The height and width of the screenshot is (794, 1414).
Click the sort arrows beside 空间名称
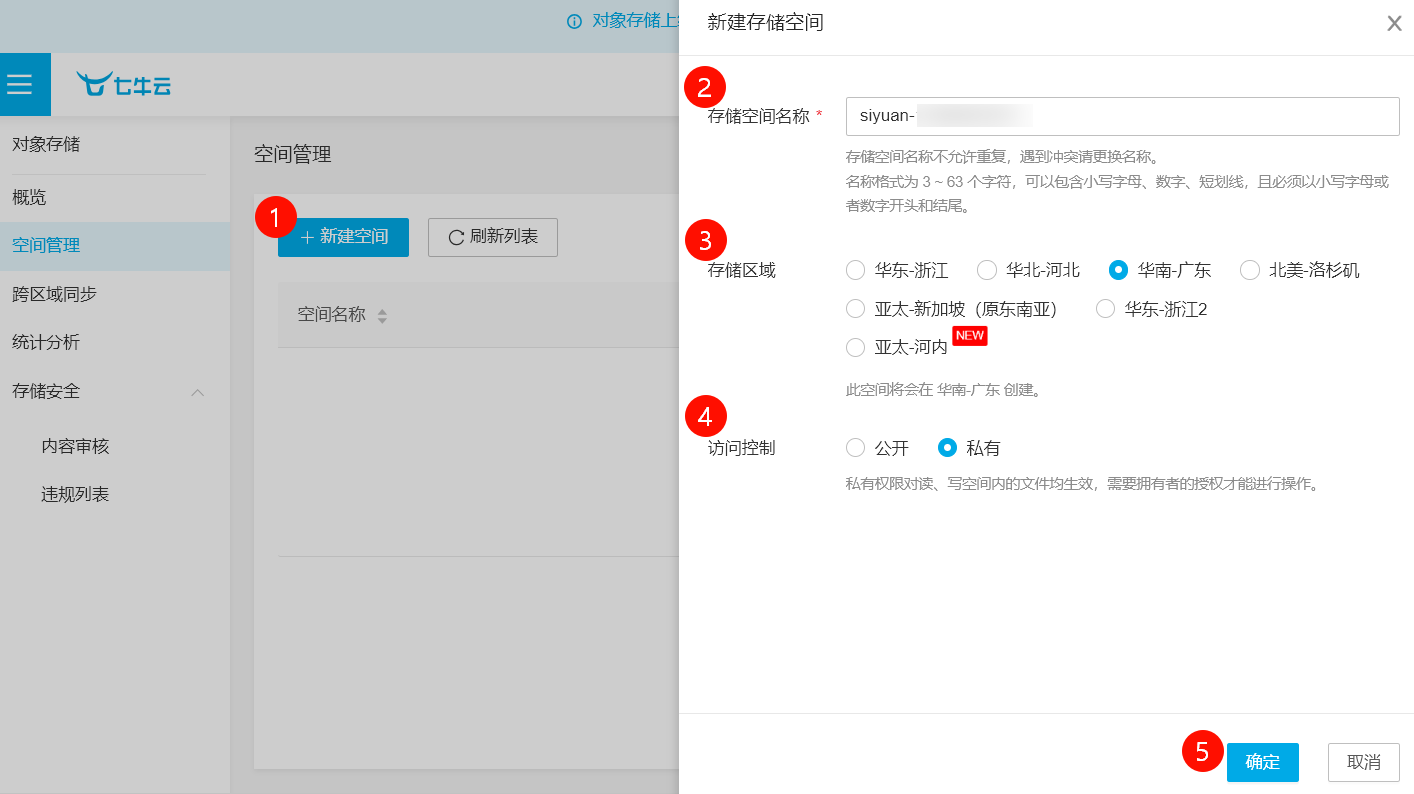tap(382, 316)
